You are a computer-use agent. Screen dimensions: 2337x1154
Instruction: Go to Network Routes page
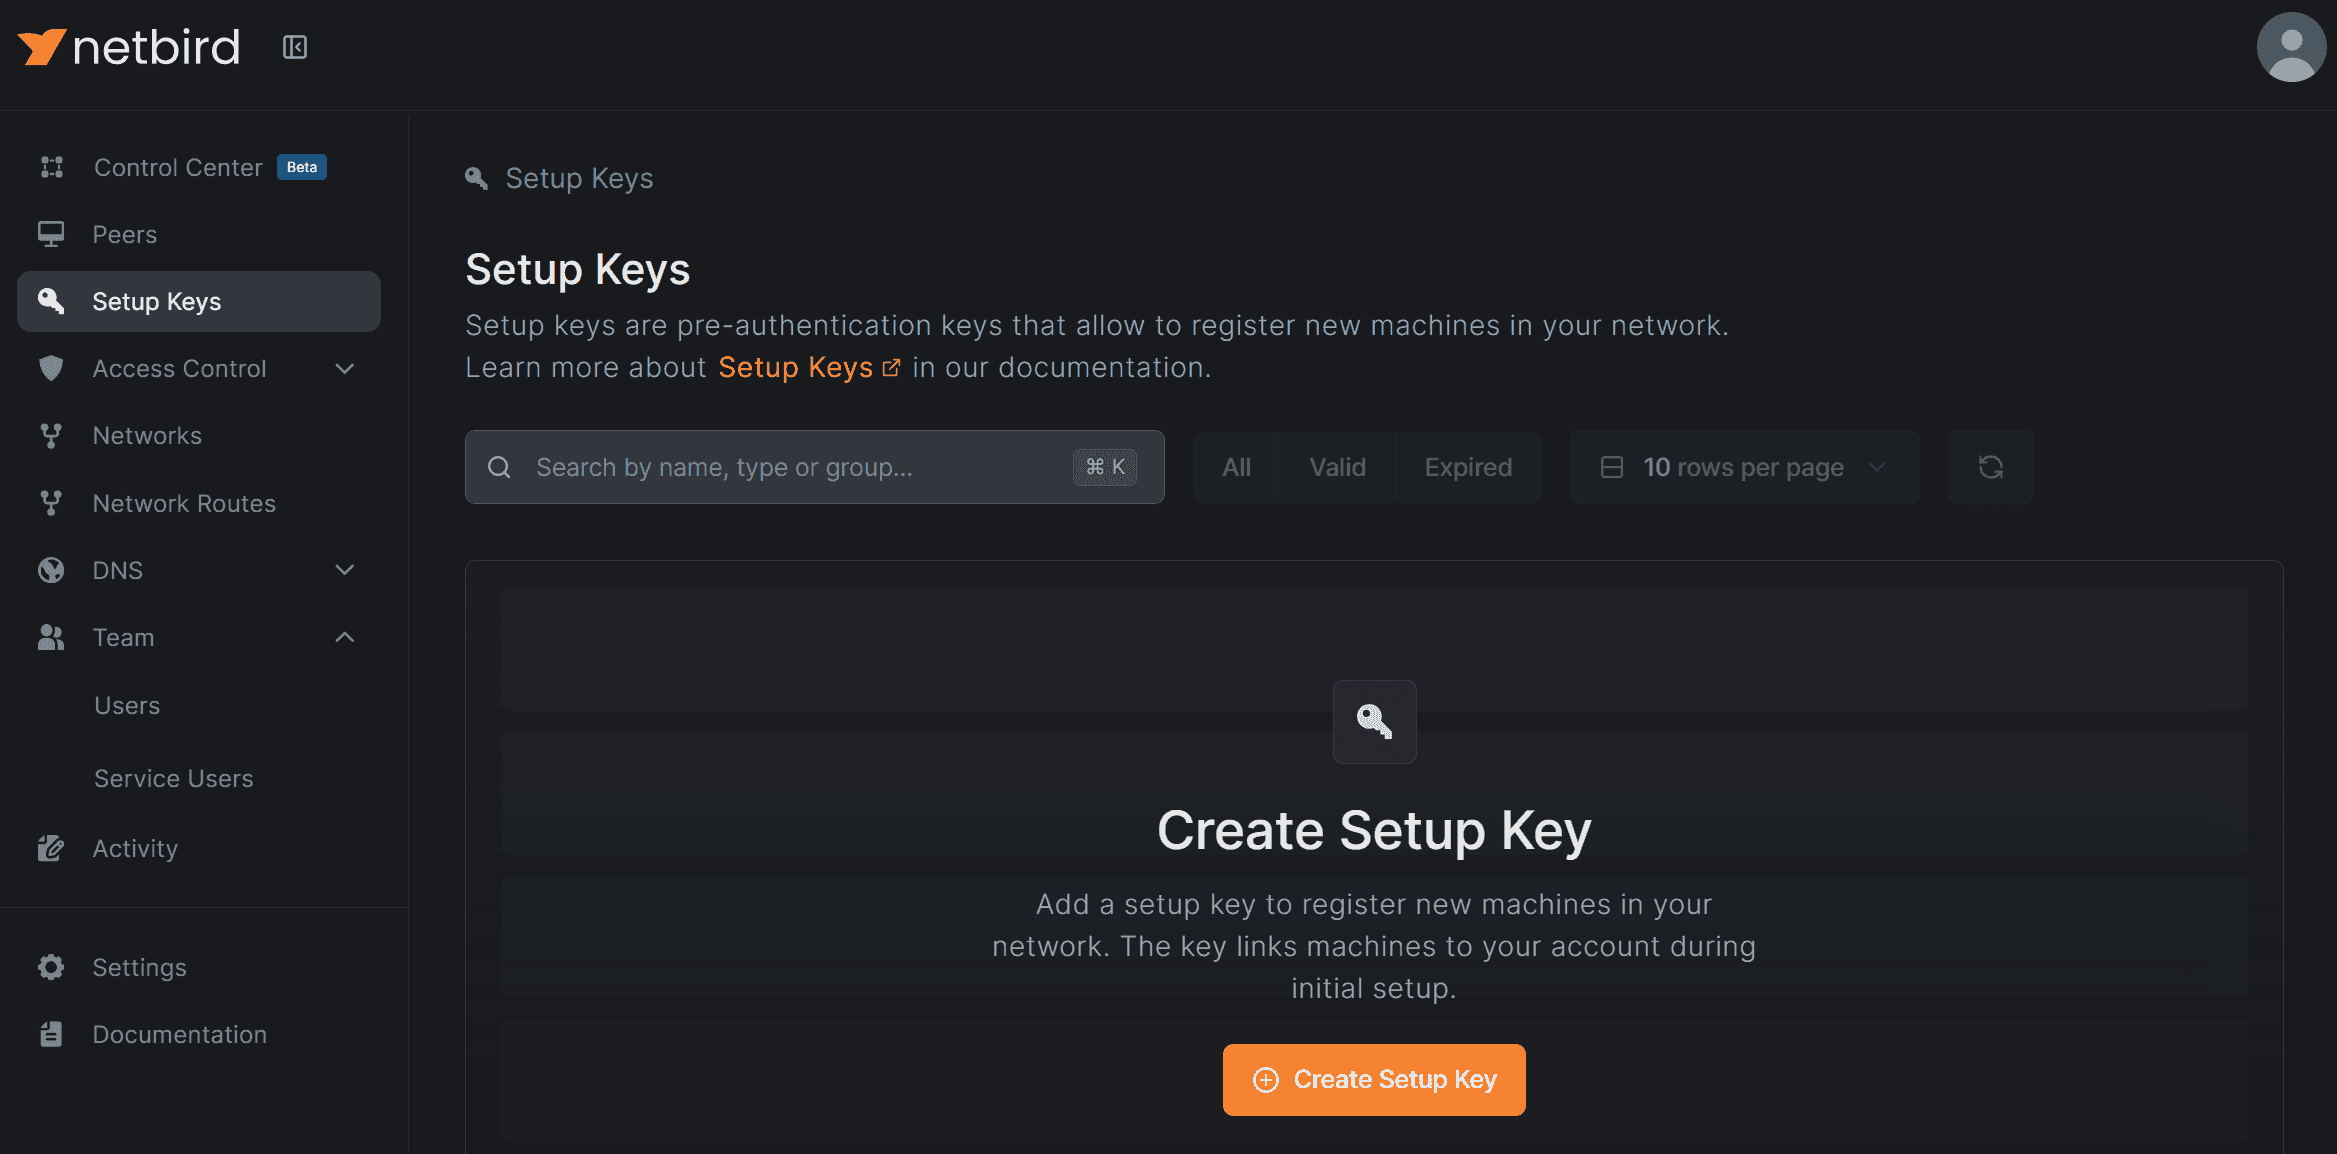click(x=184, y=503)
